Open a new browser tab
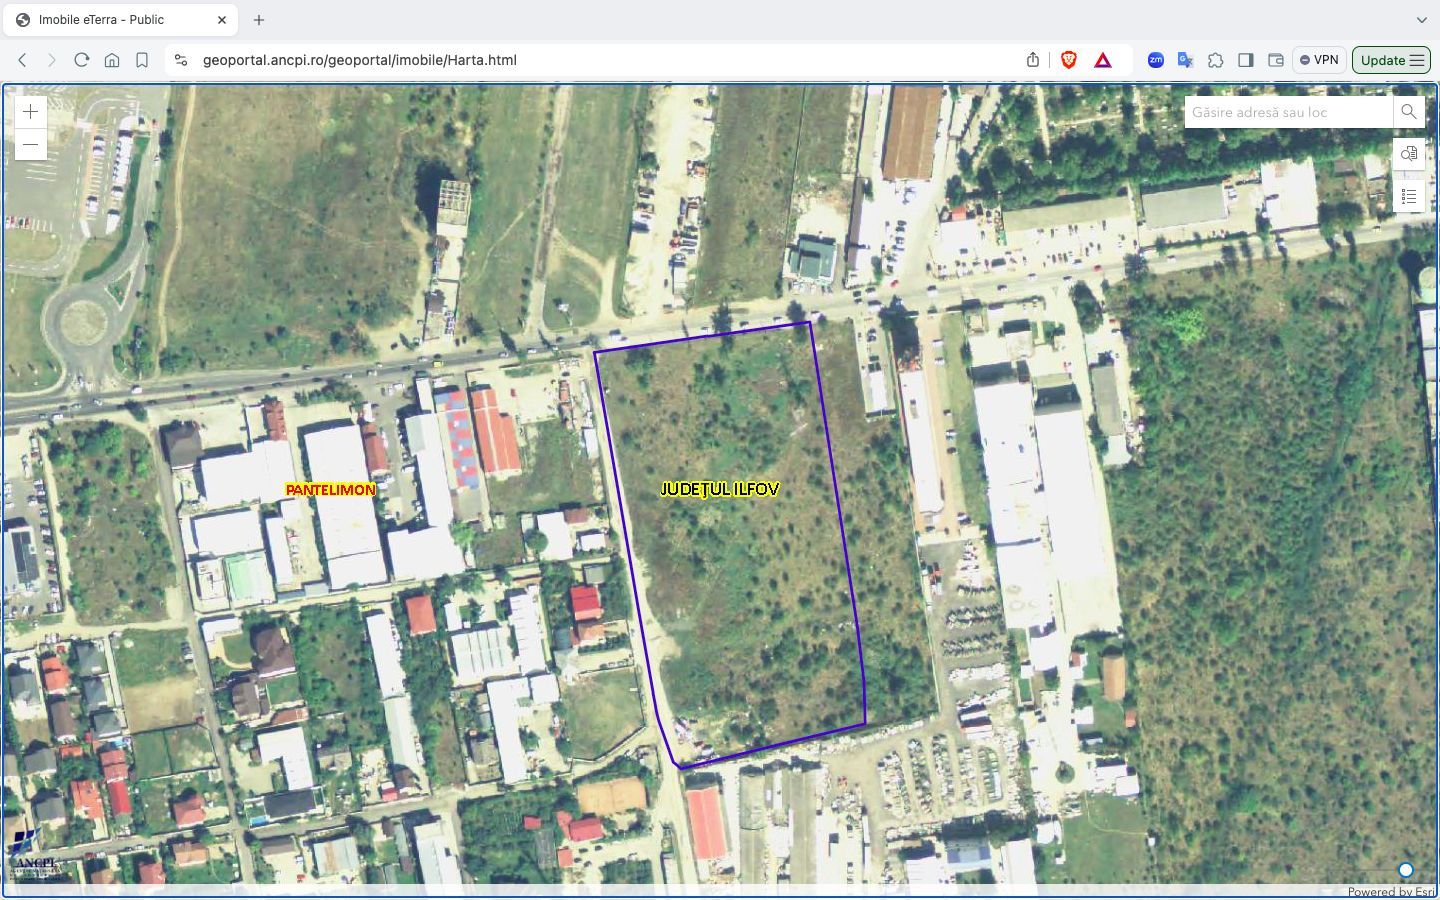Screen dimensions: 1440x900 coord(258,19)
